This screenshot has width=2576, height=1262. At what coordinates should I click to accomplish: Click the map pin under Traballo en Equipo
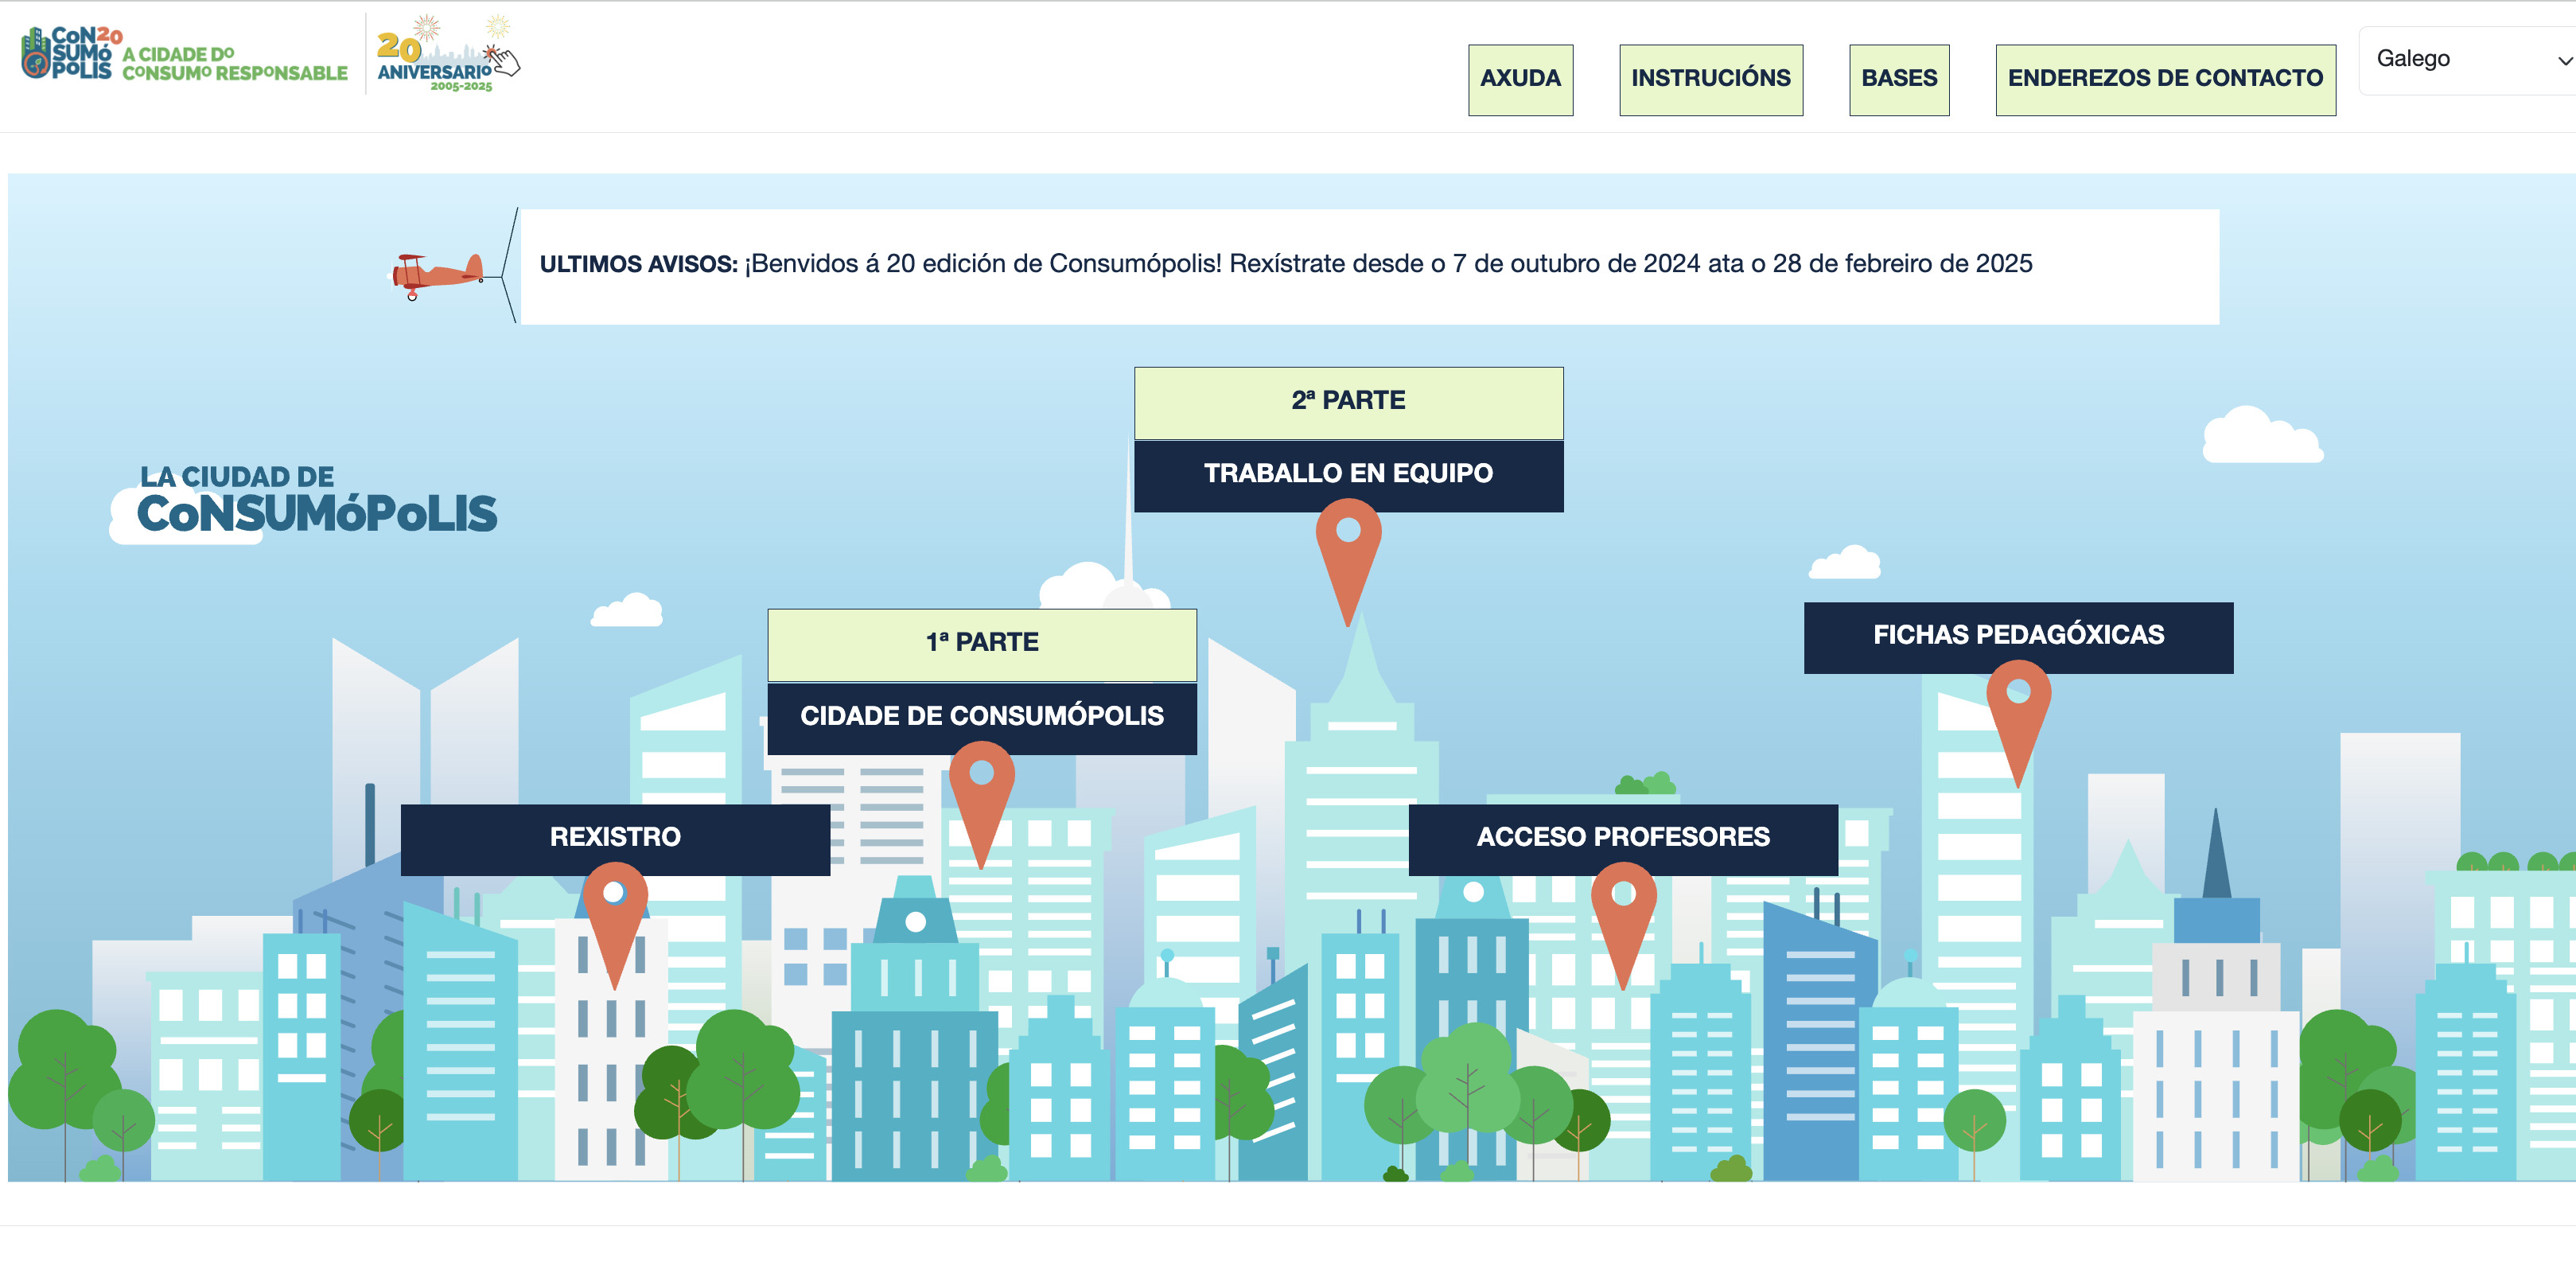1348,562
